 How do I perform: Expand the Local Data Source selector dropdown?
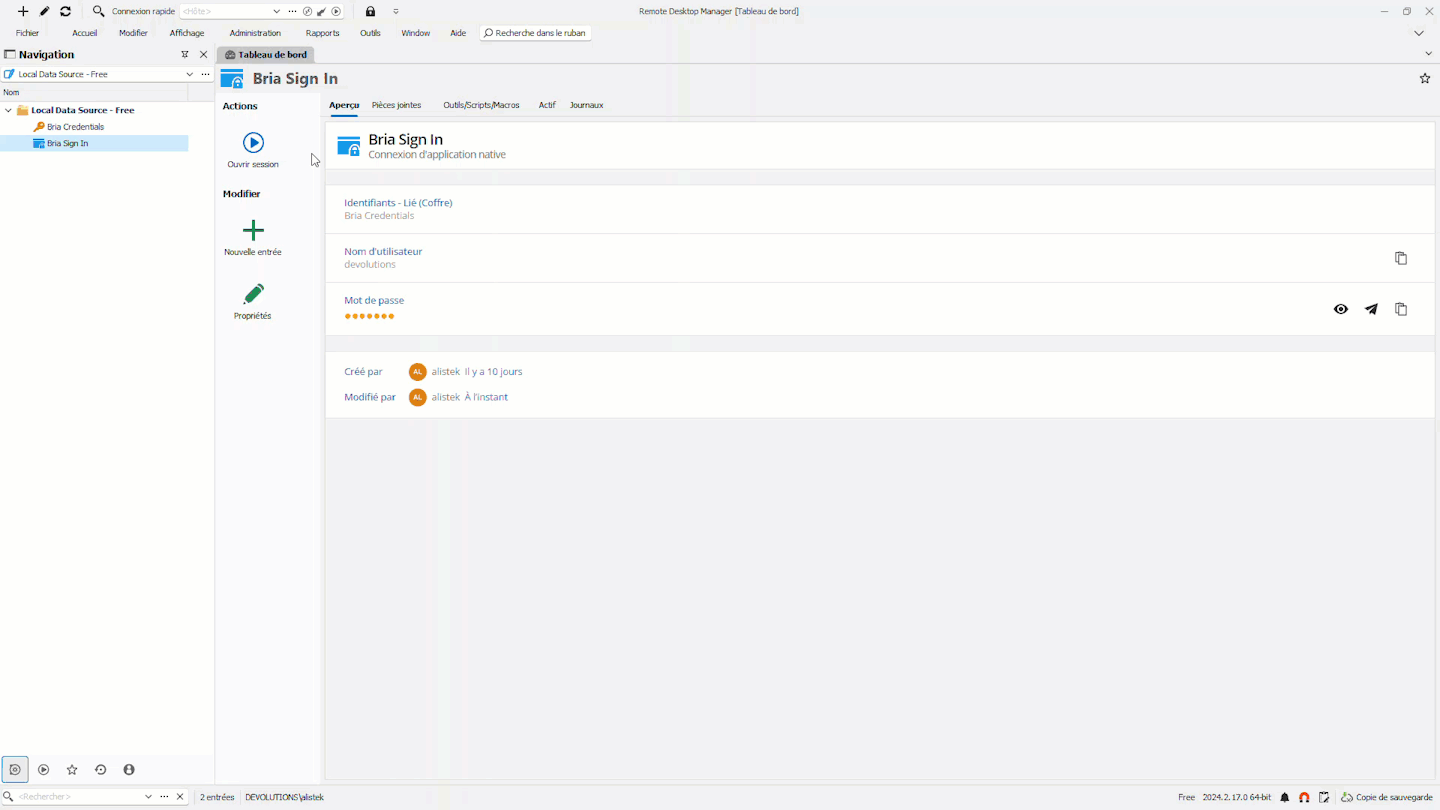(x=189, y=73)
